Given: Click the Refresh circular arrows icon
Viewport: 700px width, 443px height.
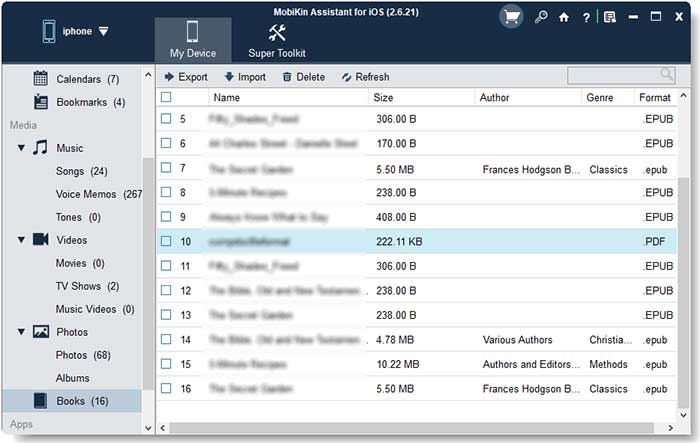Looking at the screenshot, I should point(346,77).
